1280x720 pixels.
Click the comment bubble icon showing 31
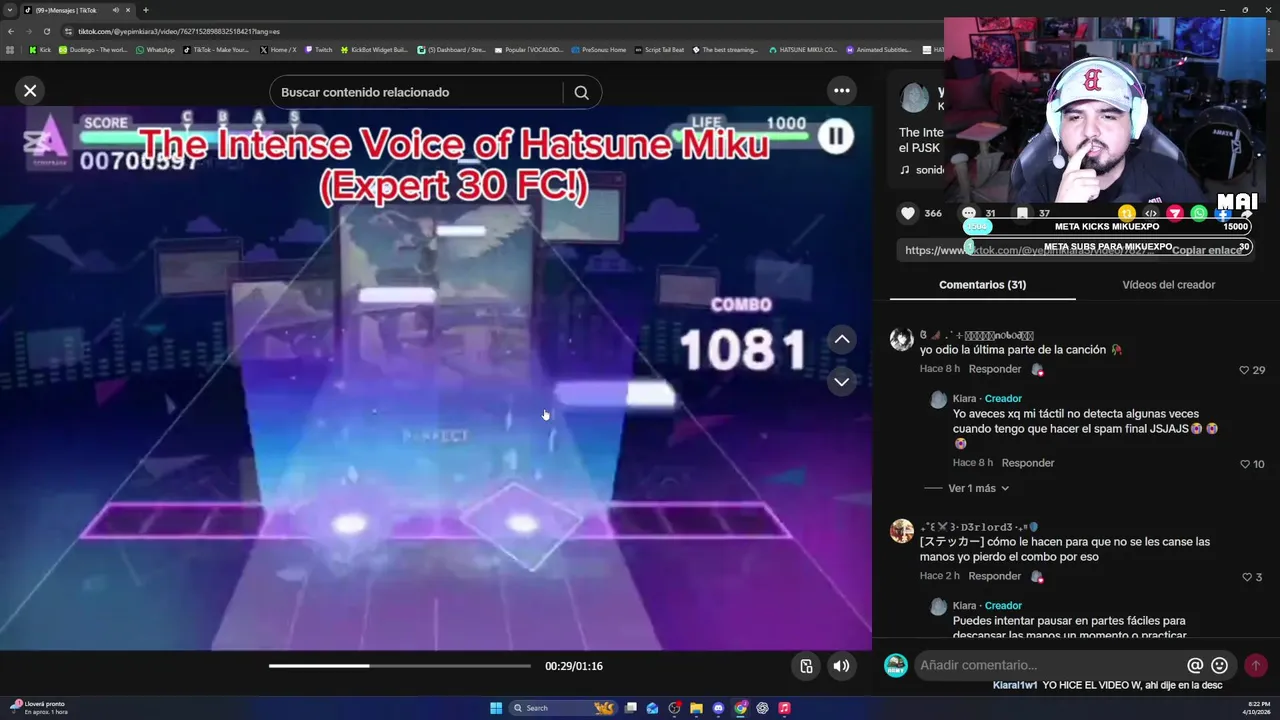point(968,213)
